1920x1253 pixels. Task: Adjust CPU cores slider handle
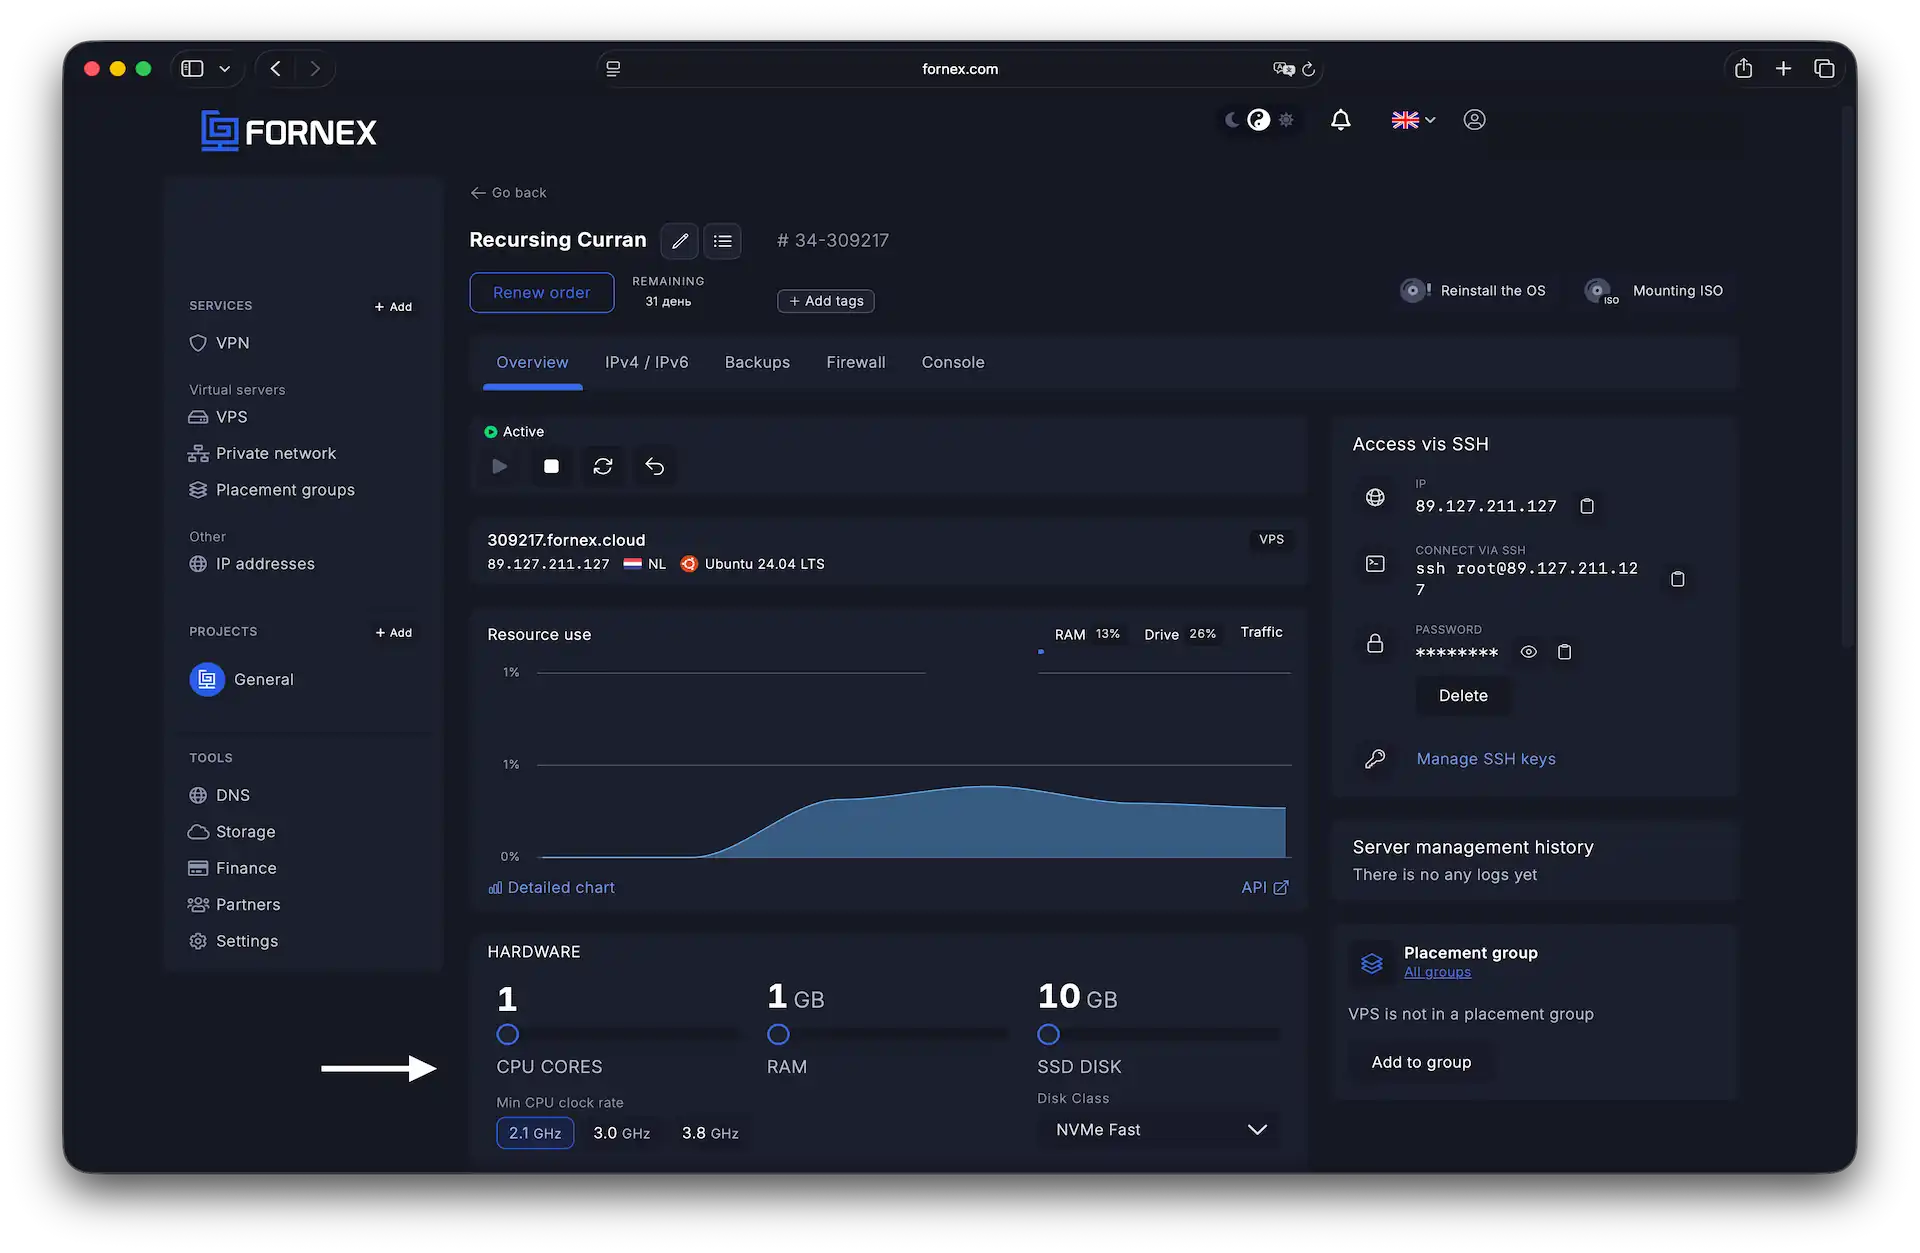tap(508, 1035)
